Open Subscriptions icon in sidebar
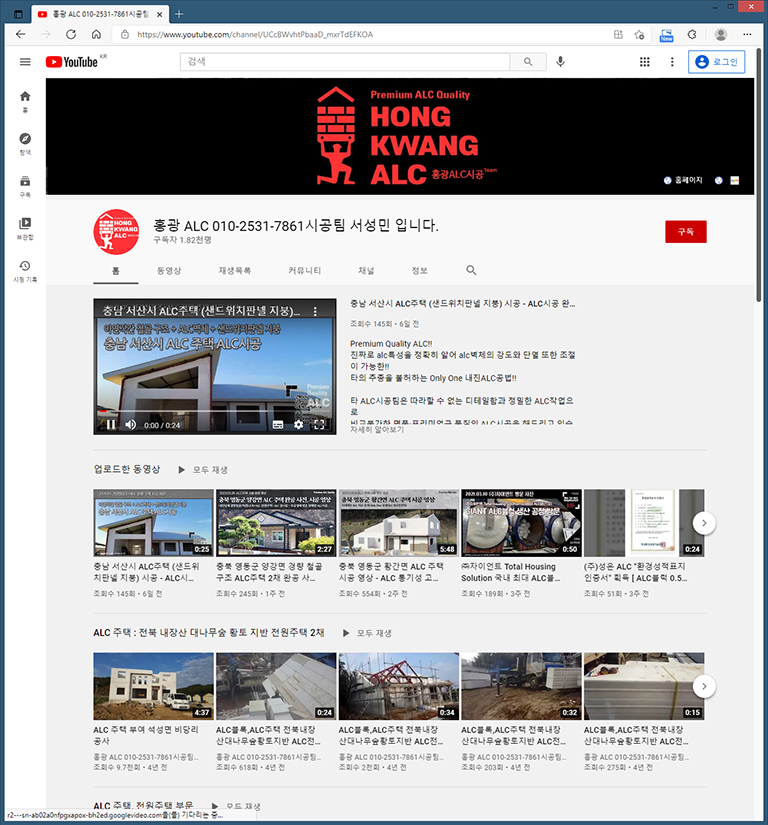The width and height of the screenshot is (768, 825). click(x=25, y=186)
